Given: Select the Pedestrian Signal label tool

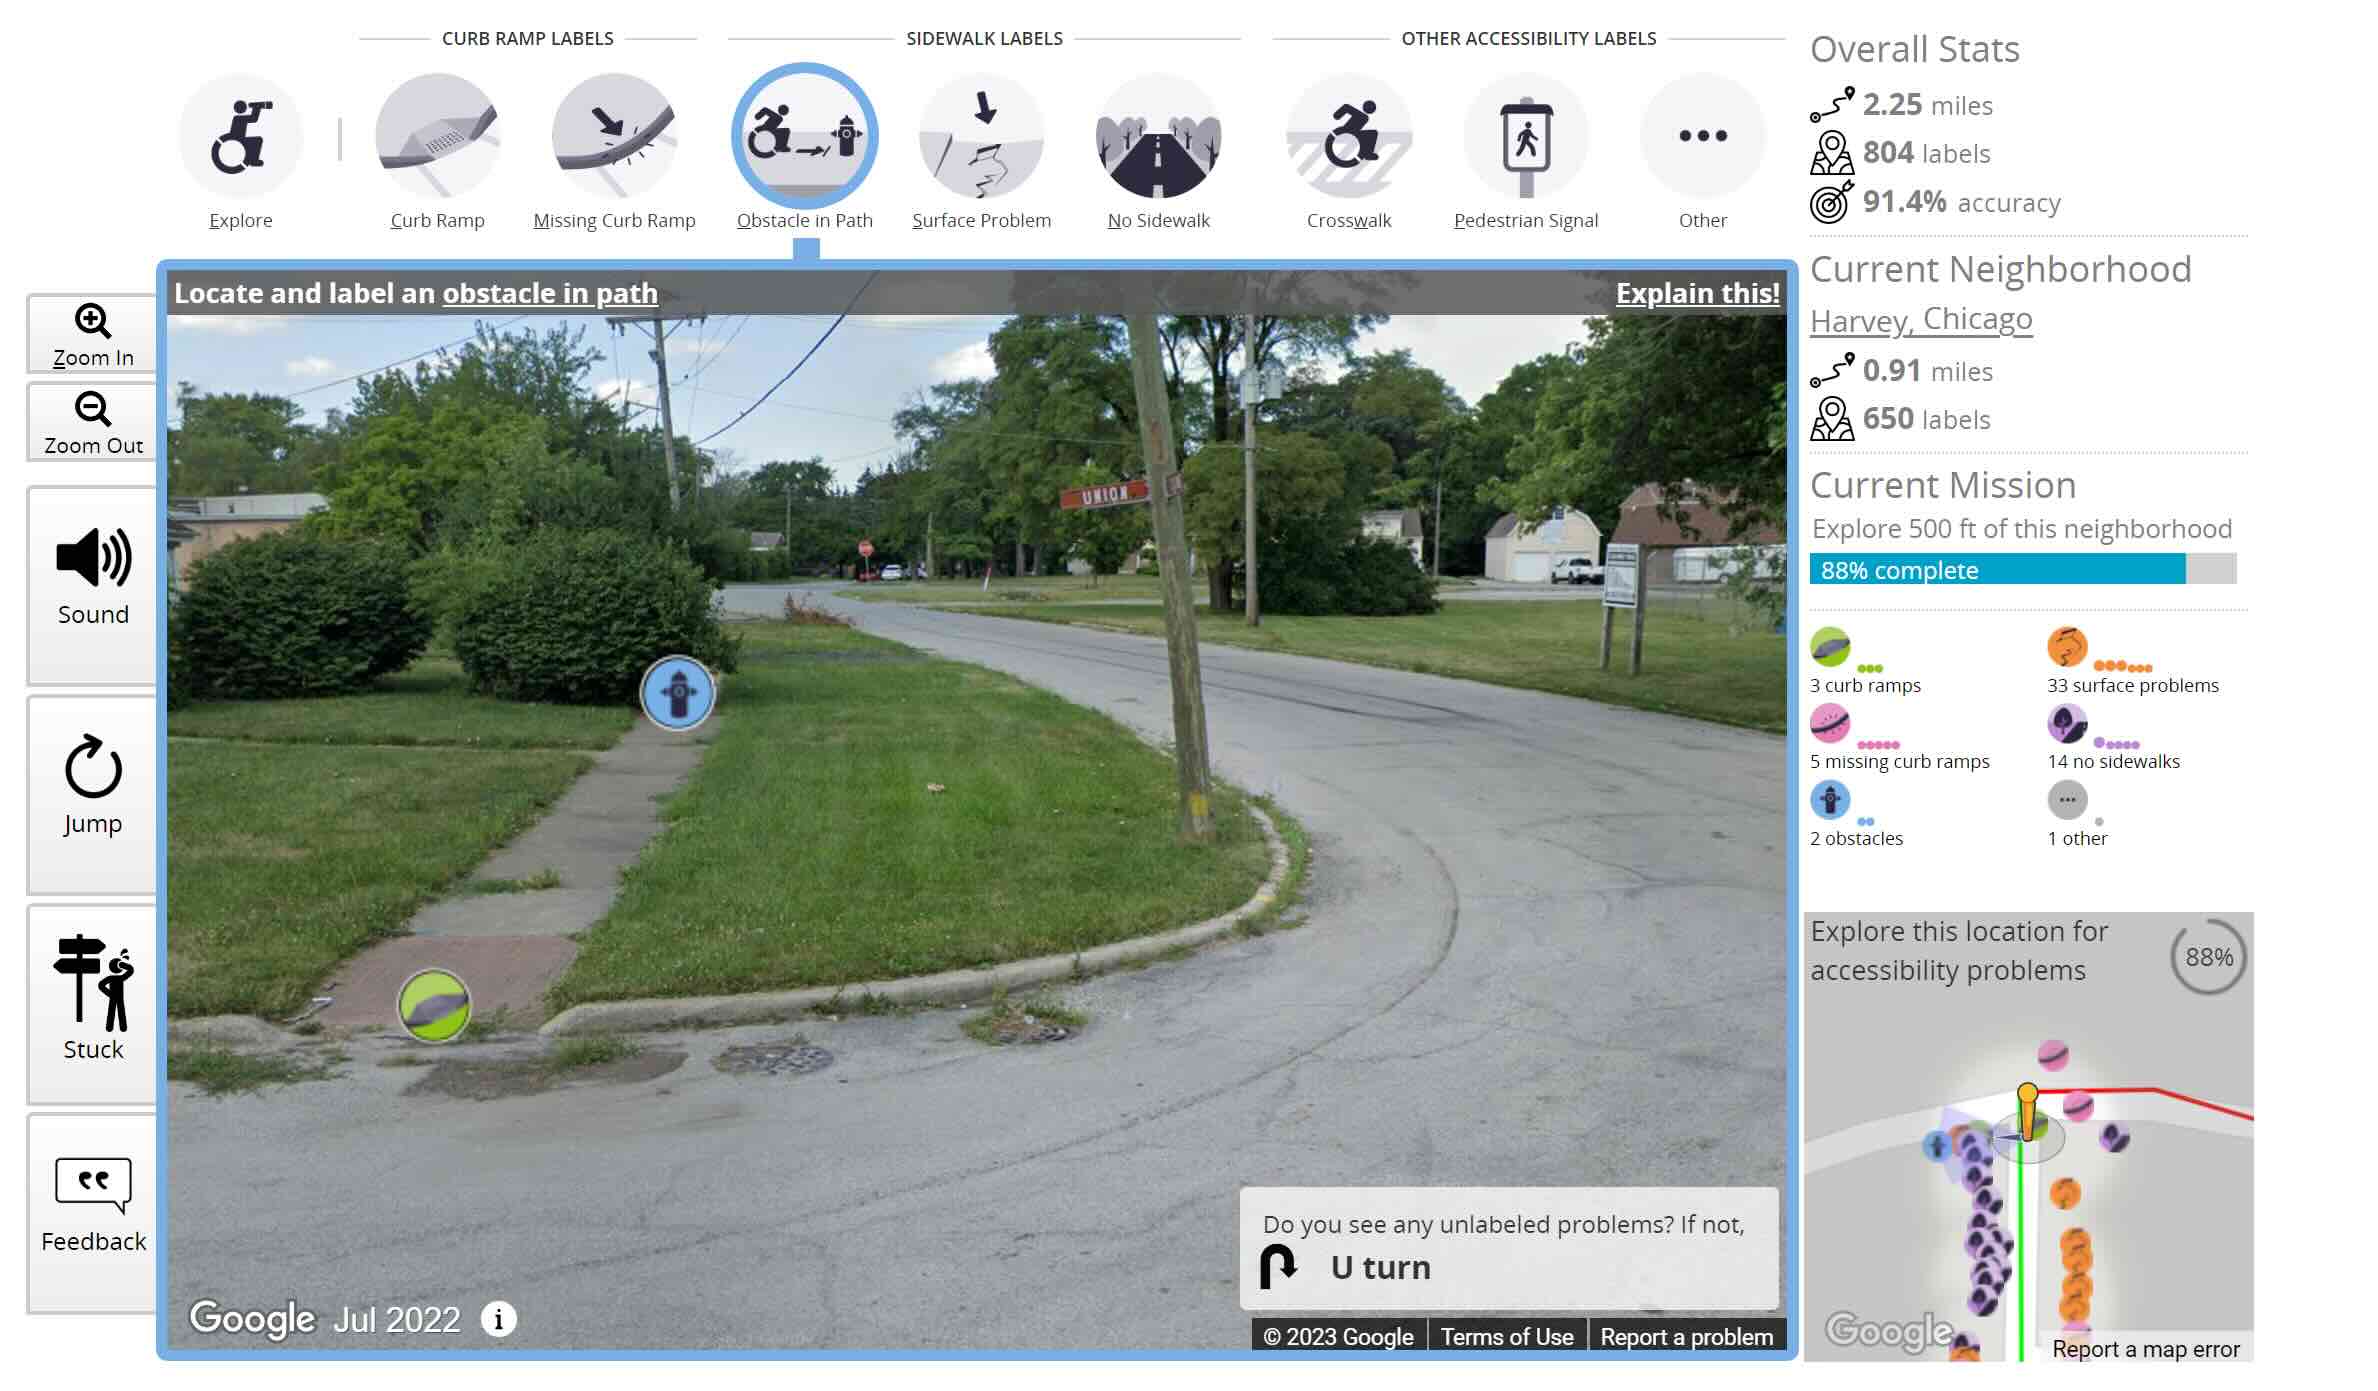Looking at the screenshot, I should (1524, 135).
